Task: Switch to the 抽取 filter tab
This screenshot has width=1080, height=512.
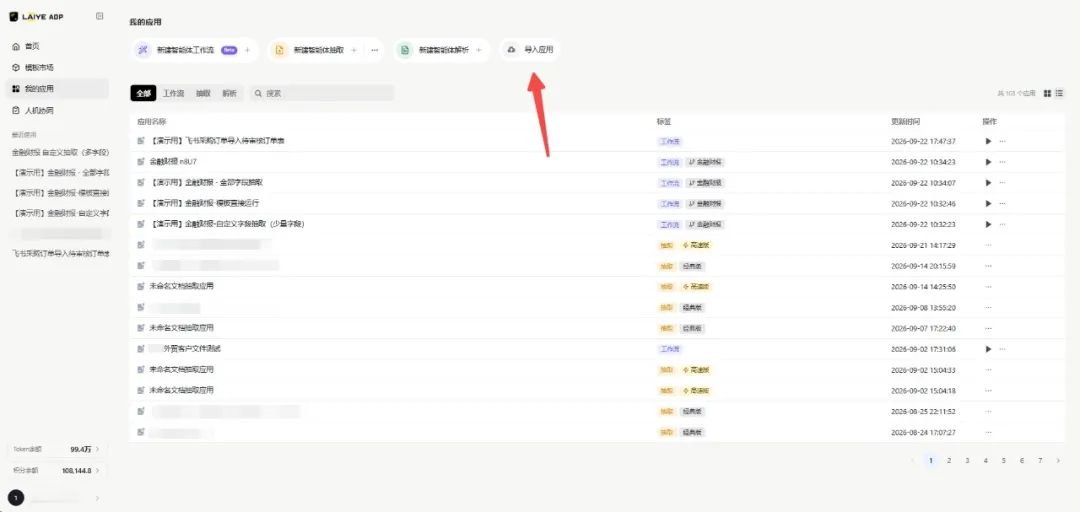Action: coord(203,93)
